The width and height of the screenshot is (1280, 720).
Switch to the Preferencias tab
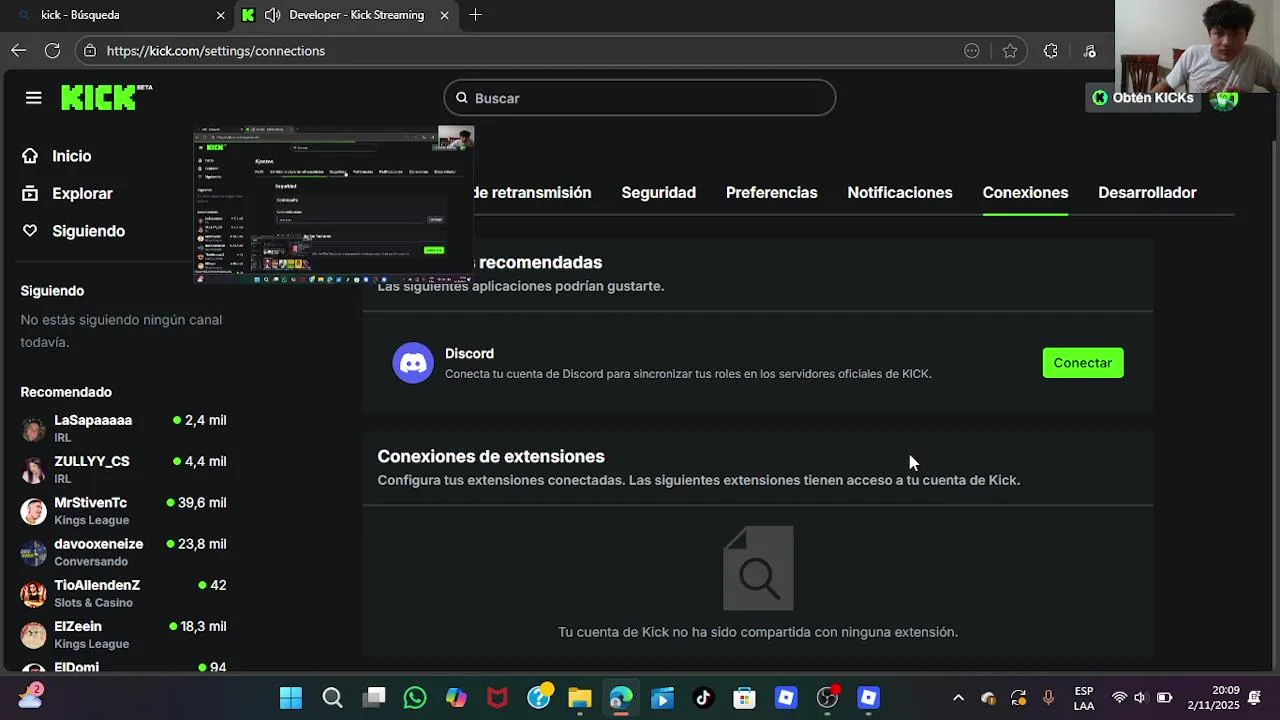pyautogui.click(x=771, y=193)
